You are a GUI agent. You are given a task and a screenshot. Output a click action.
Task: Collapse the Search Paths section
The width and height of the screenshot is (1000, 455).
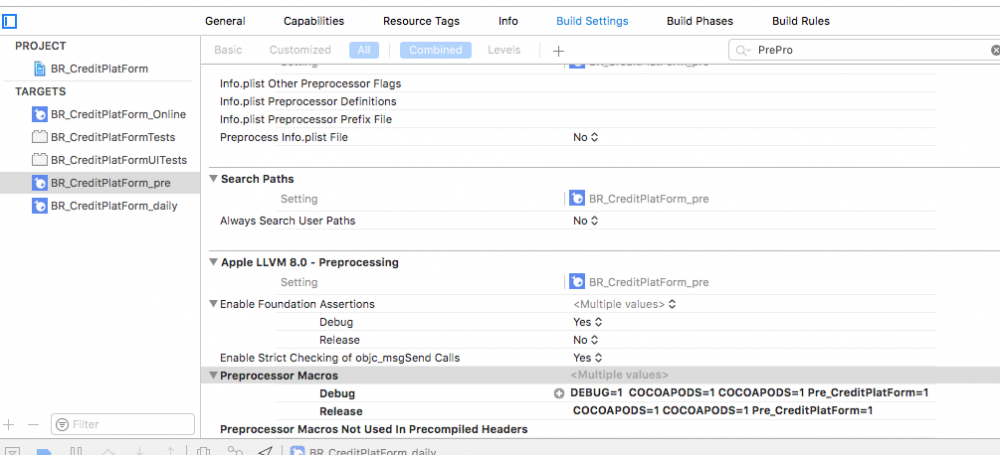pos(213,179)
